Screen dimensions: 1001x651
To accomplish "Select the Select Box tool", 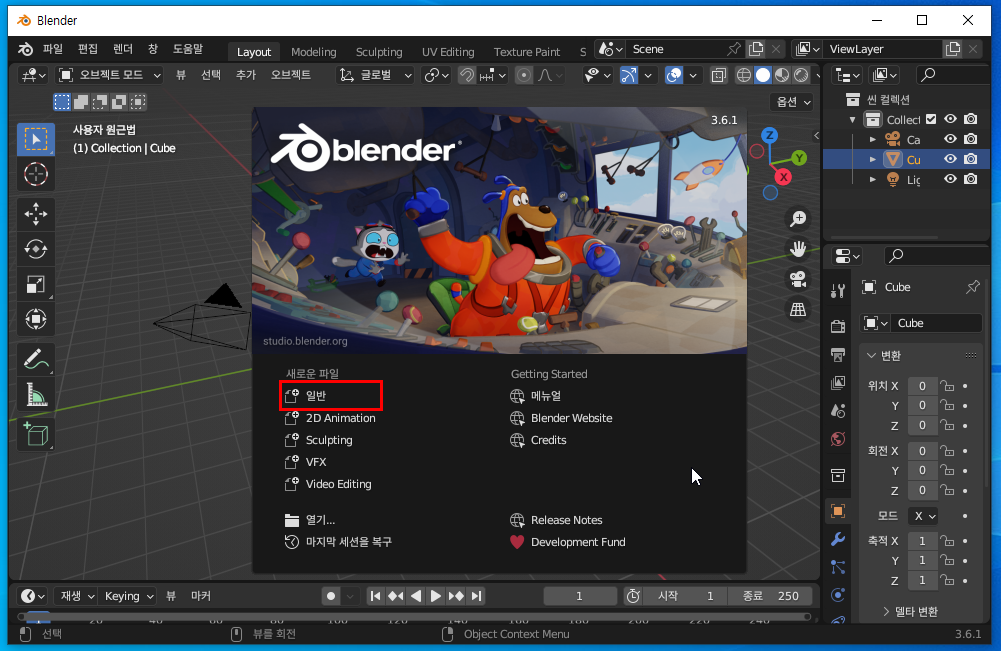I will coord(36,139).
